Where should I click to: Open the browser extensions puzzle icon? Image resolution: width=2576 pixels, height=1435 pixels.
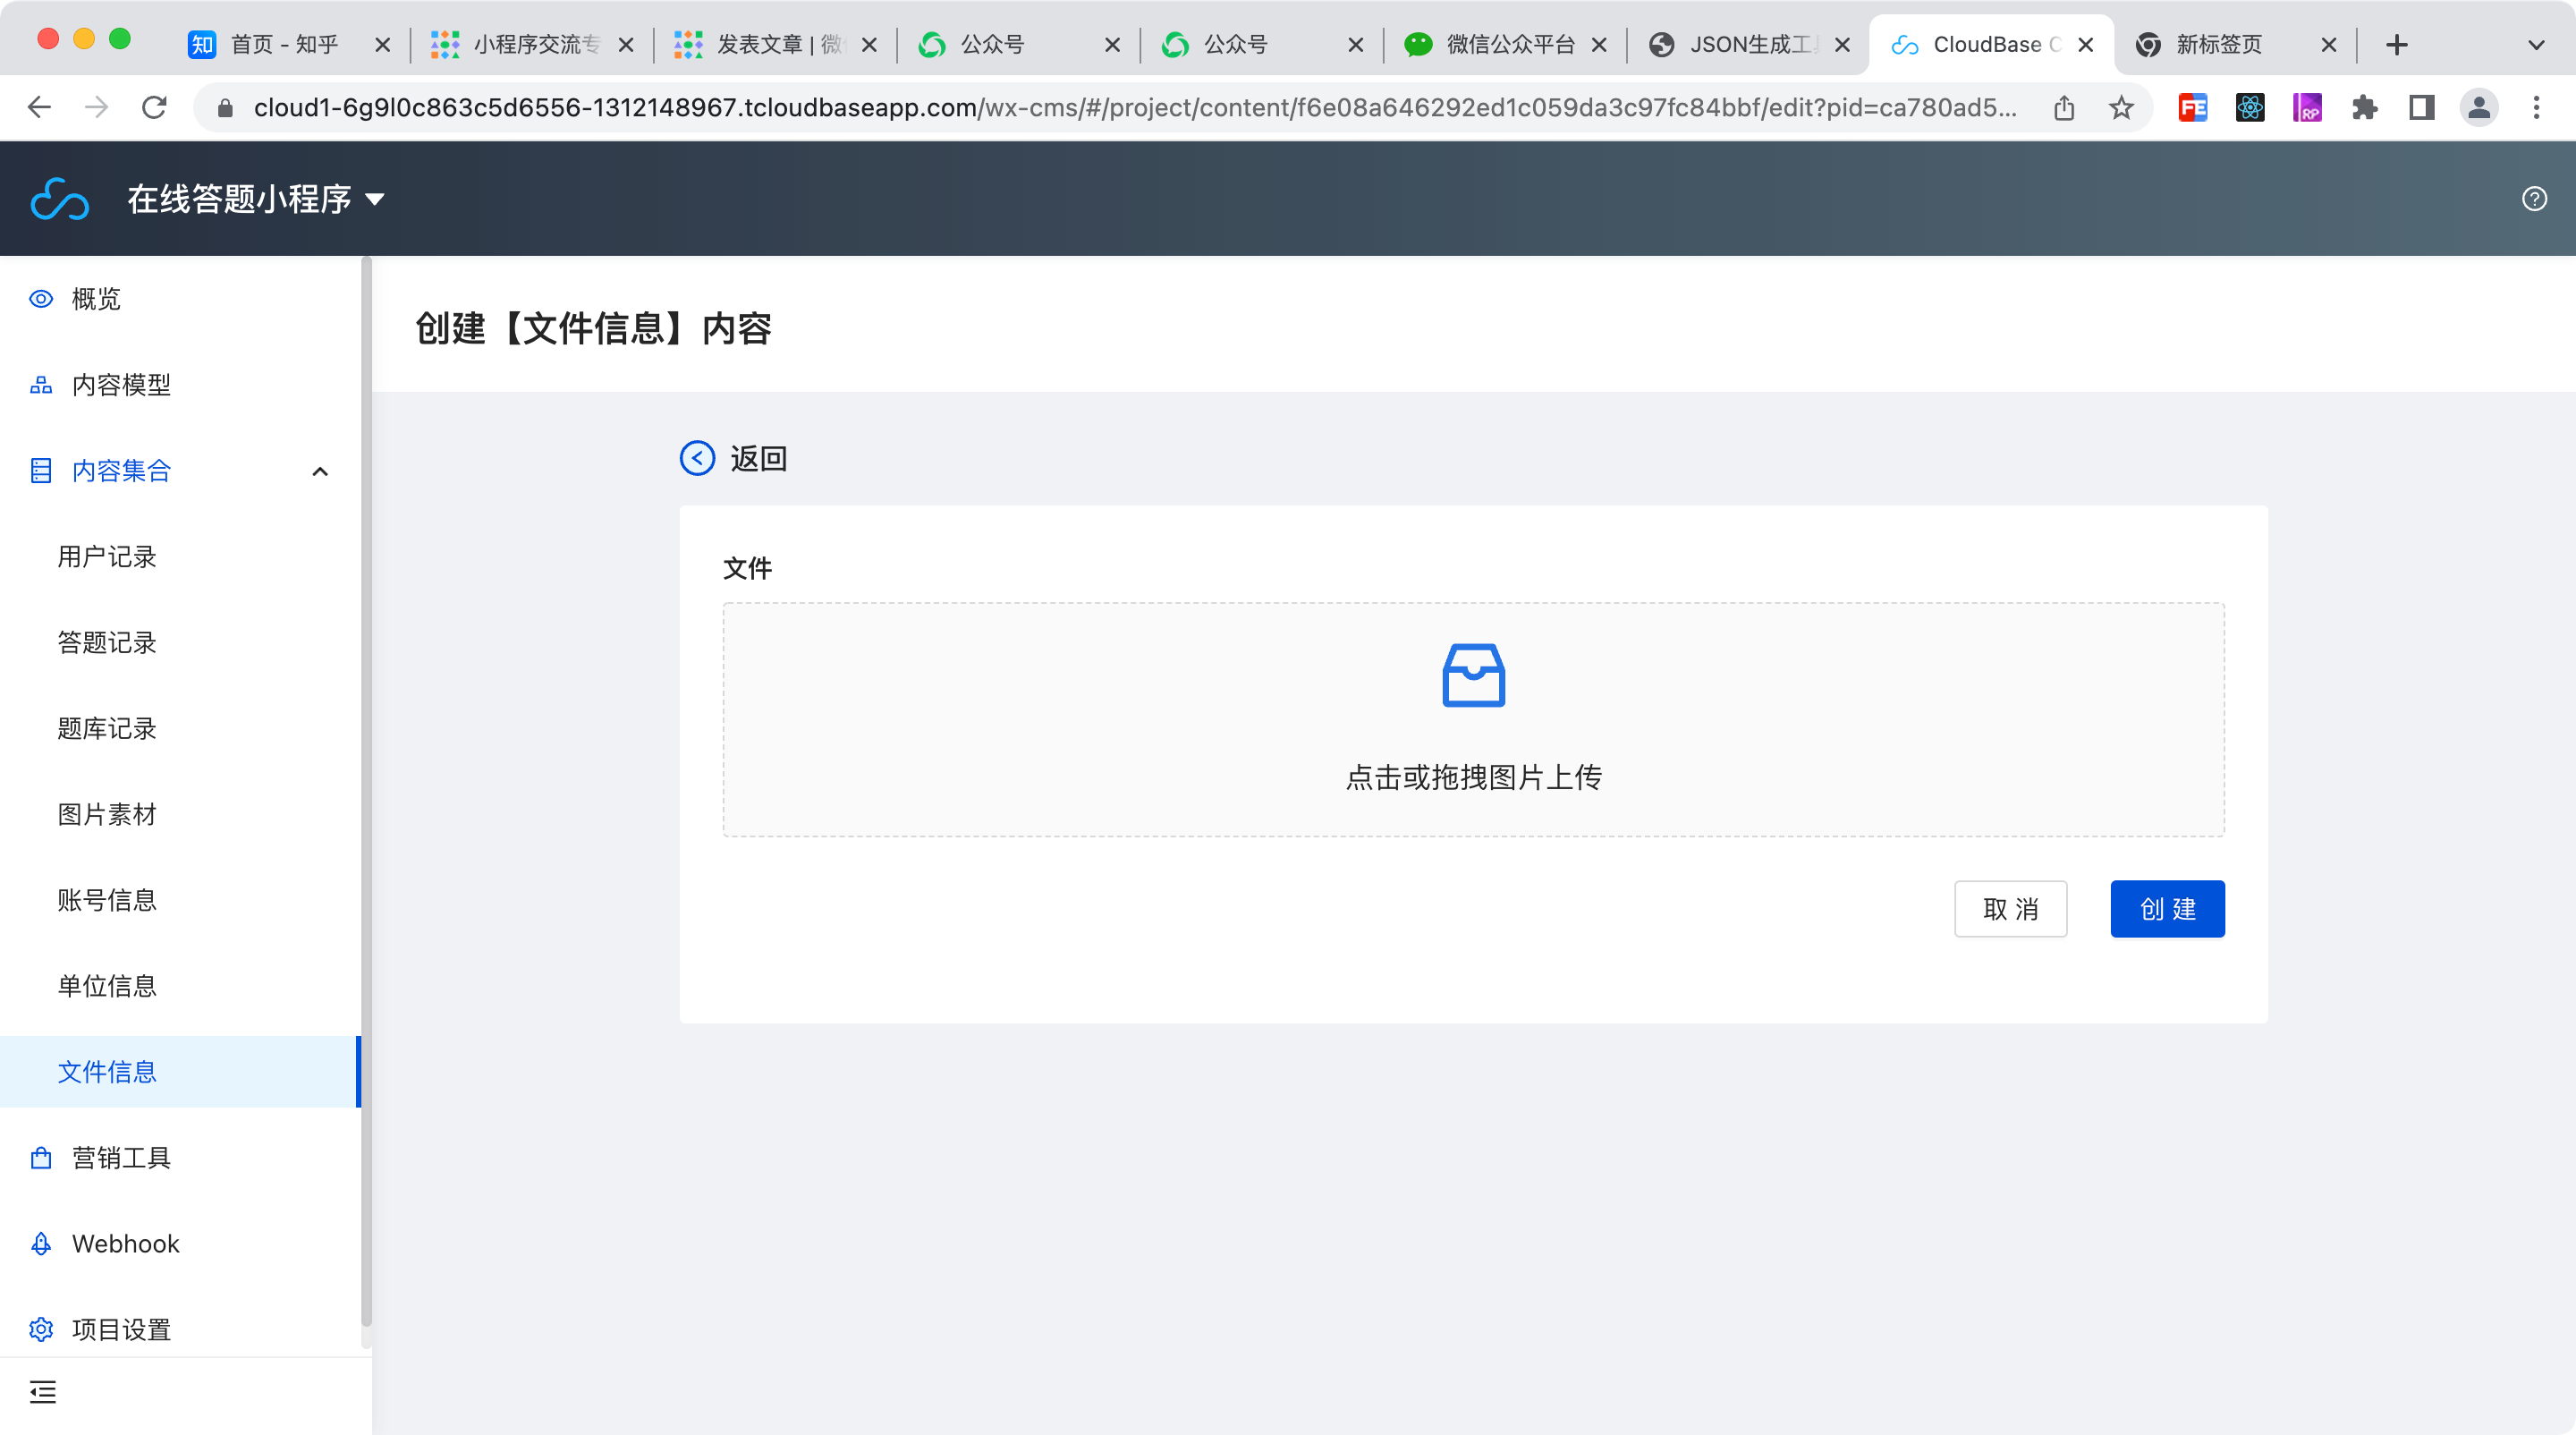[x=2364, y=107]
